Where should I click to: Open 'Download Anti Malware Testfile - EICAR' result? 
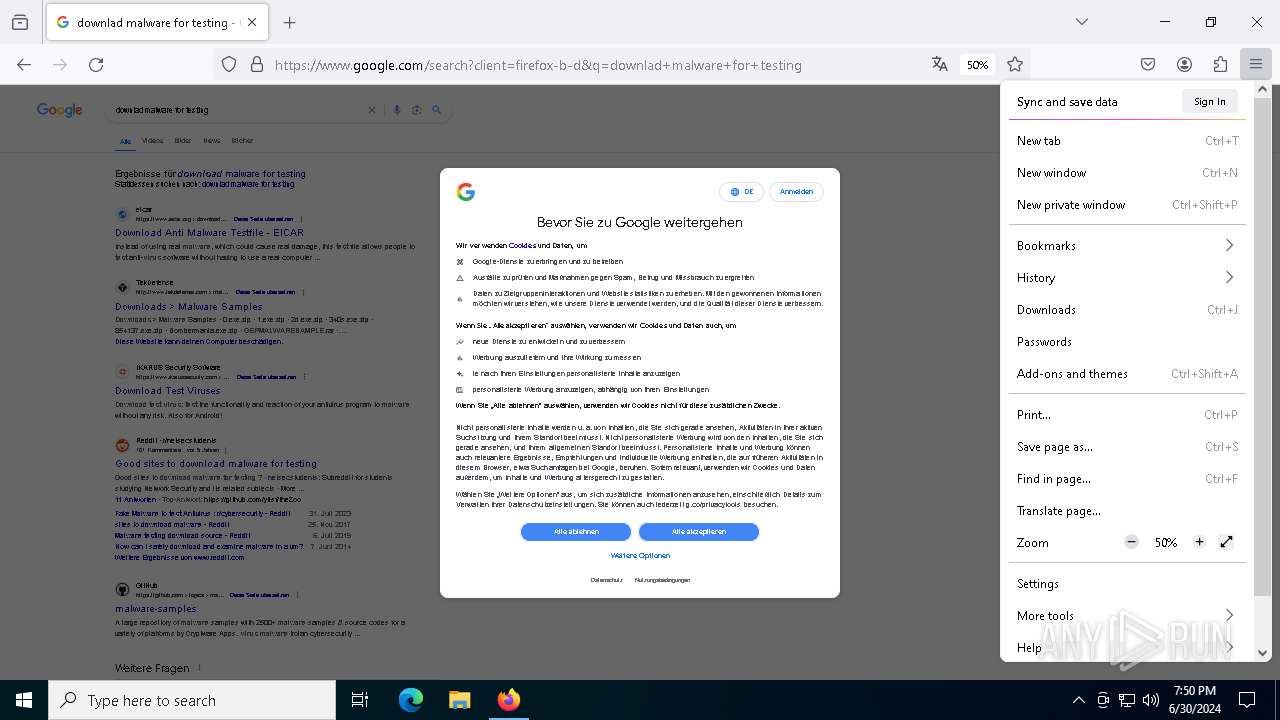coord(209,233)
